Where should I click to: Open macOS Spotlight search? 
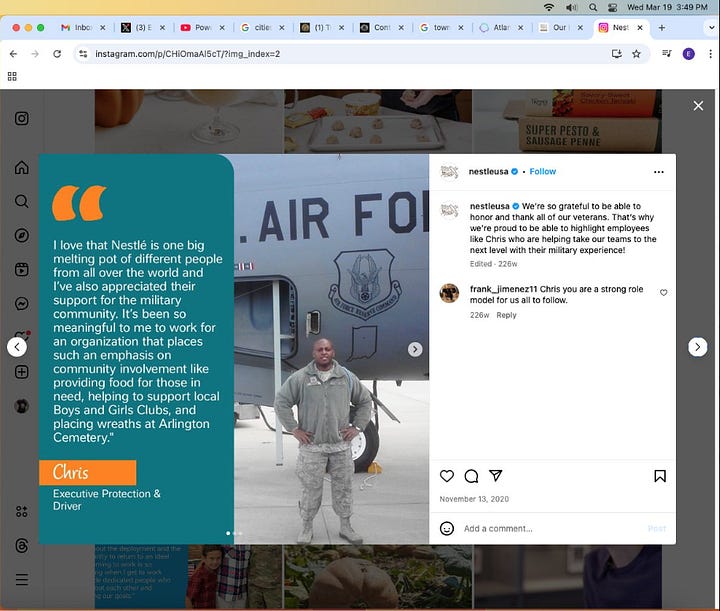pyautogui.click(x=593, y=7)
